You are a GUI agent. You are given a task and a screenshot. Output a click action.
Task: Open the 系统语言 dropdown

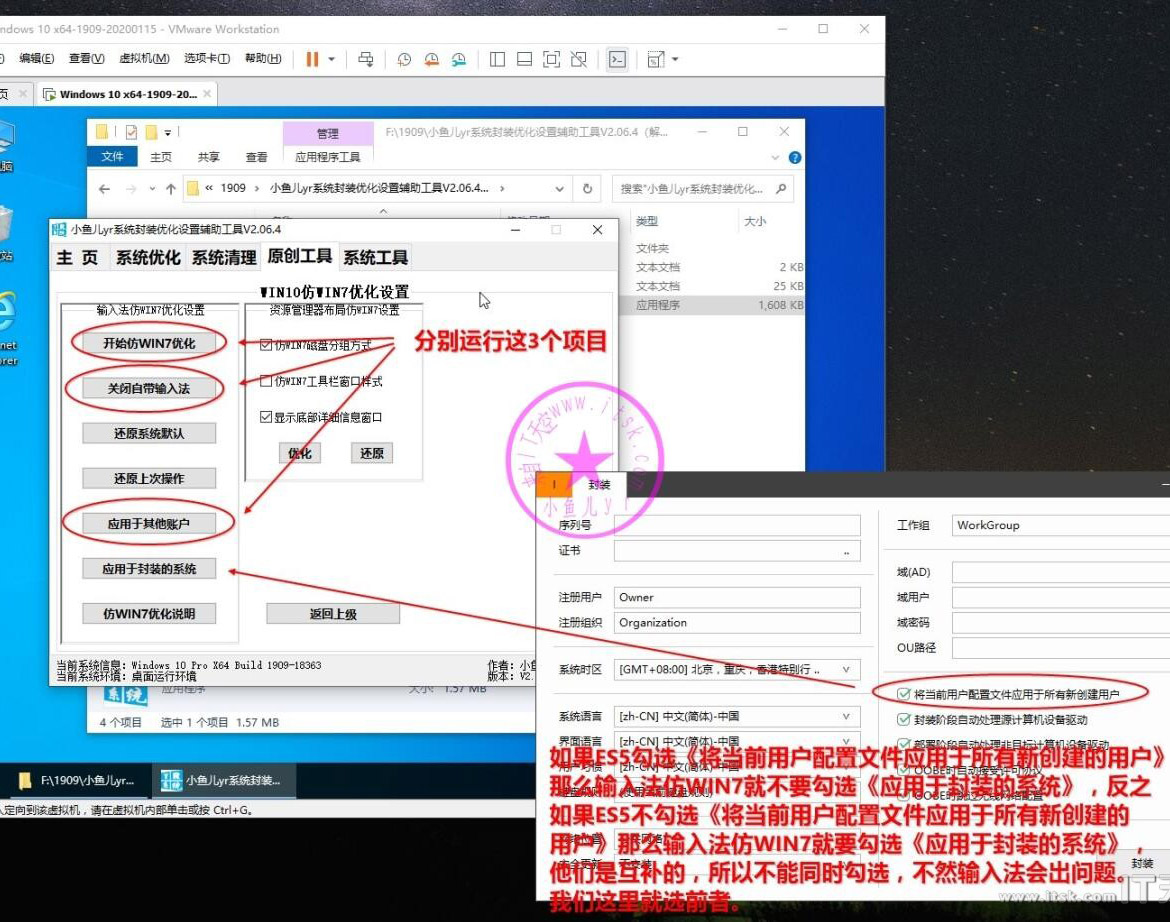[846, 716]
